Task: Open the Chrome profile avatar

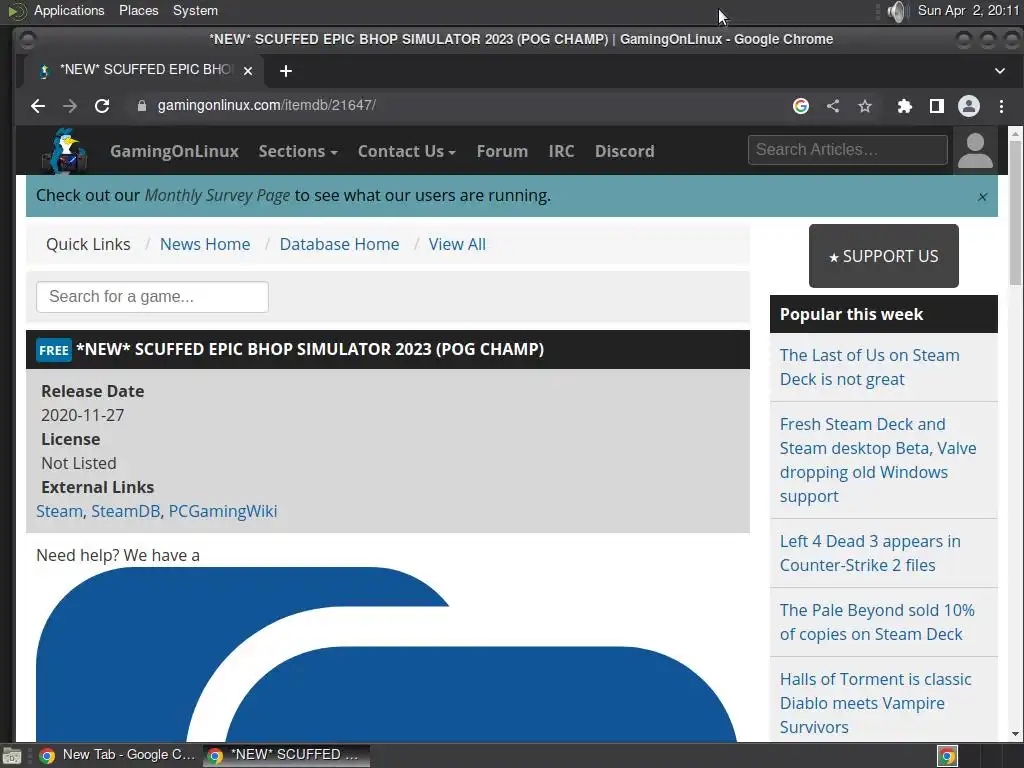Action: [969, 106]
